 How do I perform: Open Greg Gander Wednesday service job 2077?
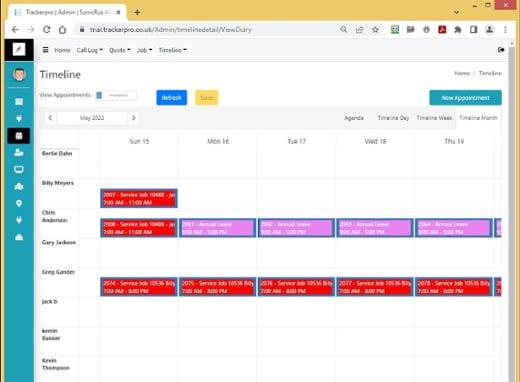pos(375,287)
